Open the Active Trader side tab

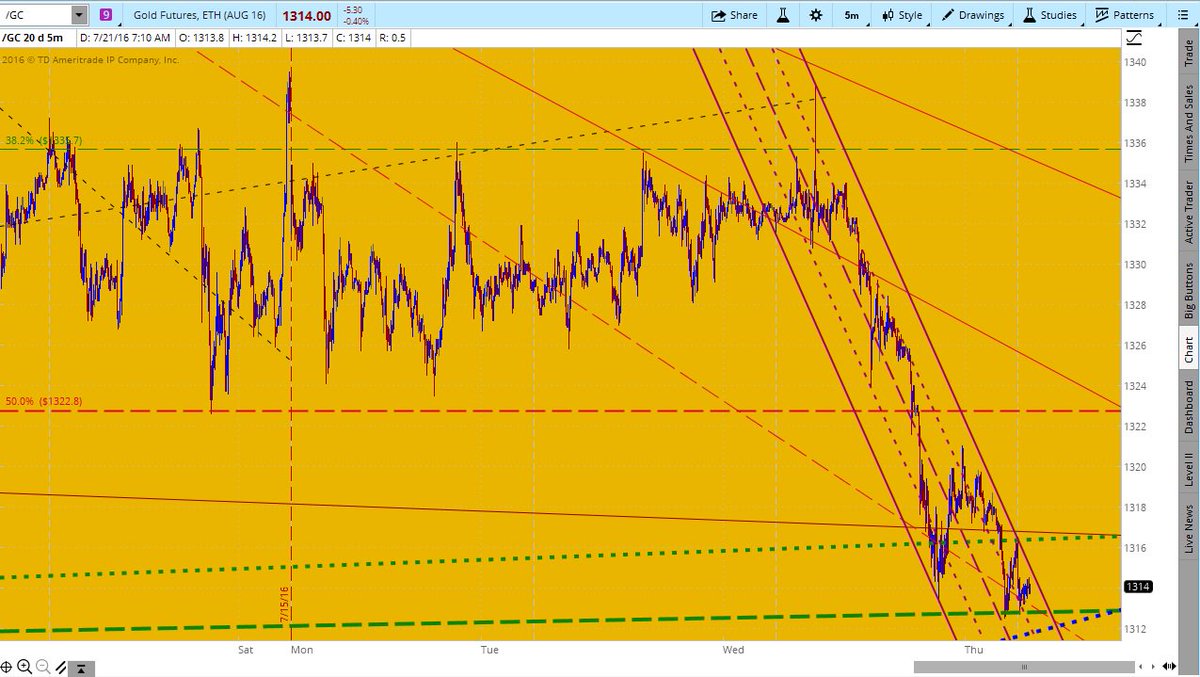(1188, 211)
